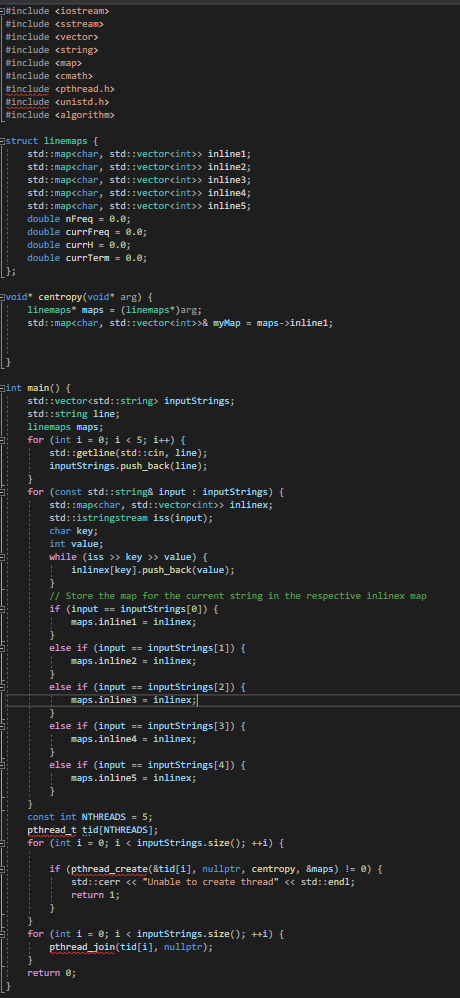Click the 'std::getline(std::cin, line);' line
Screen dimensions: 460x998
point(129,453)
